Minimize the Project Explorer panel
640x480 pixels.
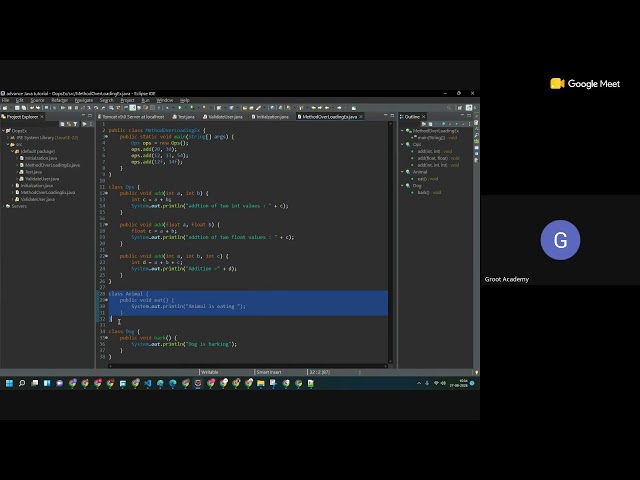(84, 116)
